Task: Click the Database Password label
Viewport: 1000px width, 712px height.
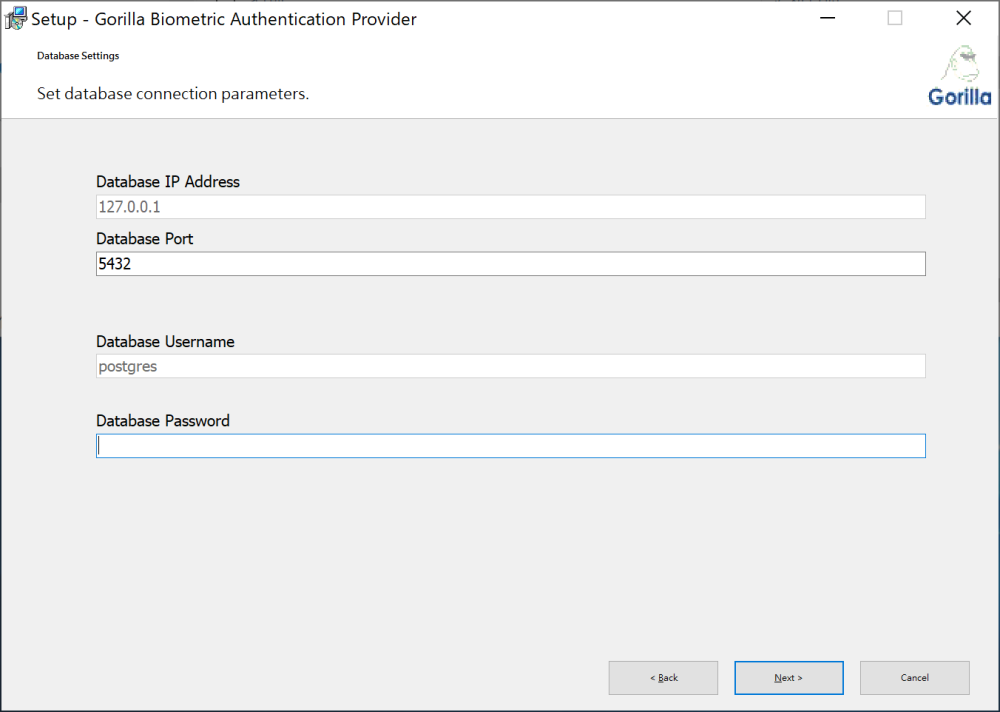Action: pos(163,420)
